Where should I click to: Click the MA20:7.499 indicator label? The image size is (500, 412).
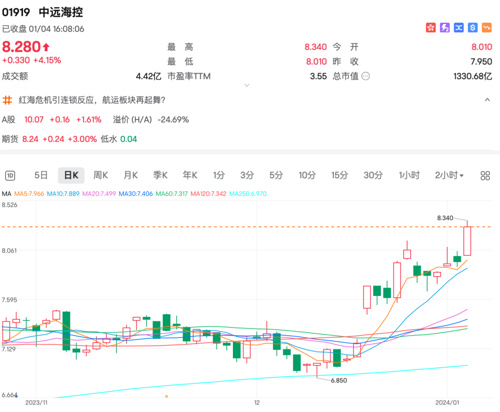click(99, 194)
